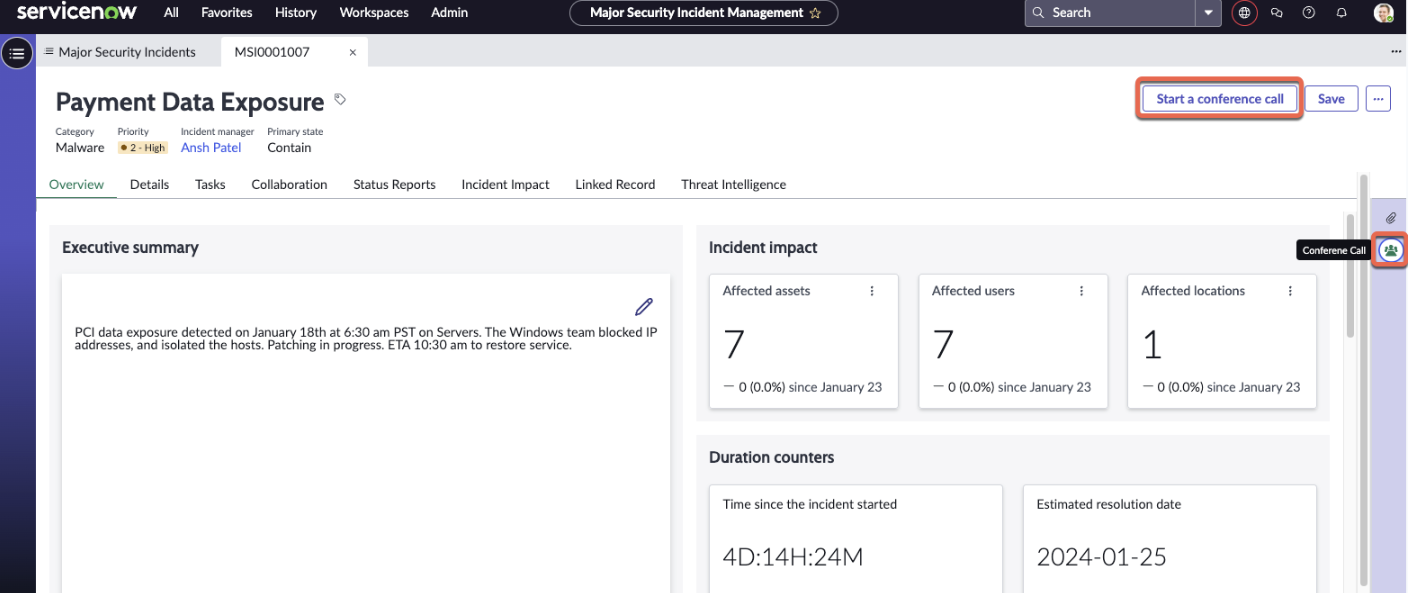Screen dimensions: 1408x593
Task: Toggle the list menu in left sidebar
Action: (x=17, y=53)
